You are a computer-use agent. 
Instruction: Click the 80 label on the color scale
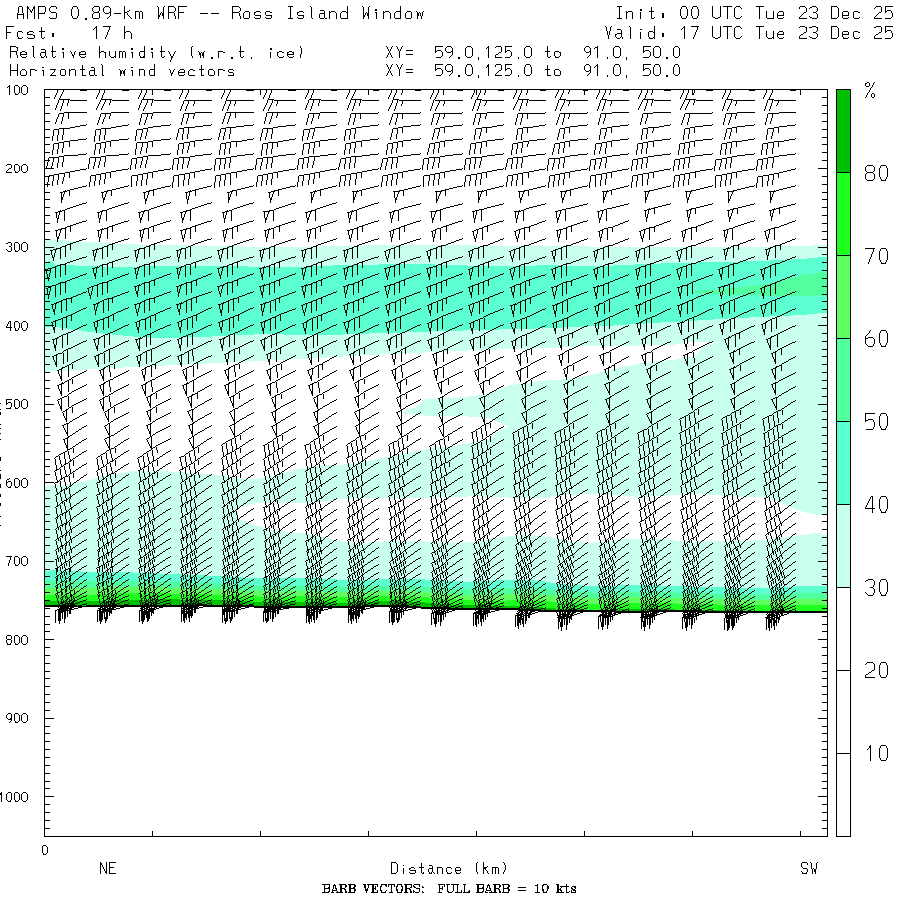tap(876, 173)
